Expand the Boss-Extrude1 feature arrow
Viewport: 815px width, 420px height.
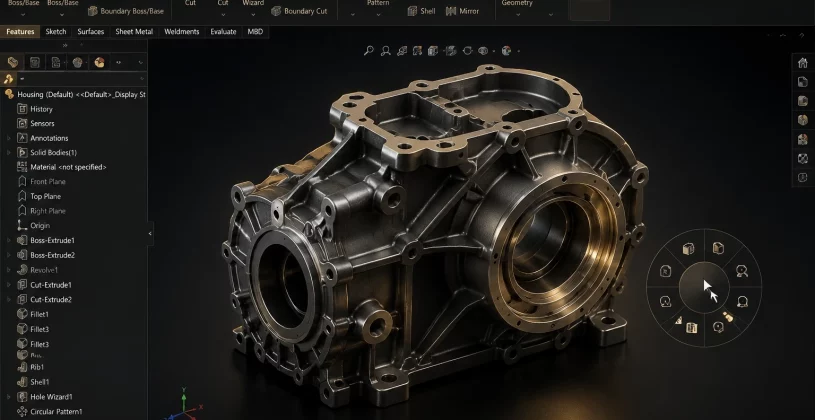point(8,241)
